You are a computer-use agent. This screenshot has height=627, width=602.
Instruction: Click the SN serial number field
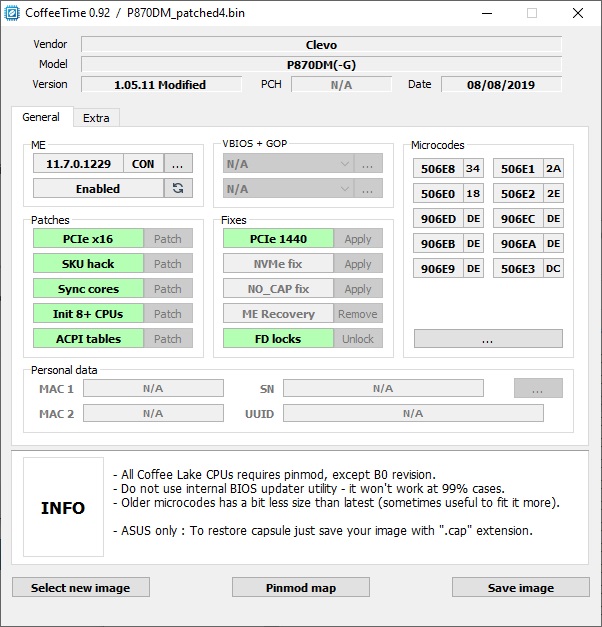point(383,388)
